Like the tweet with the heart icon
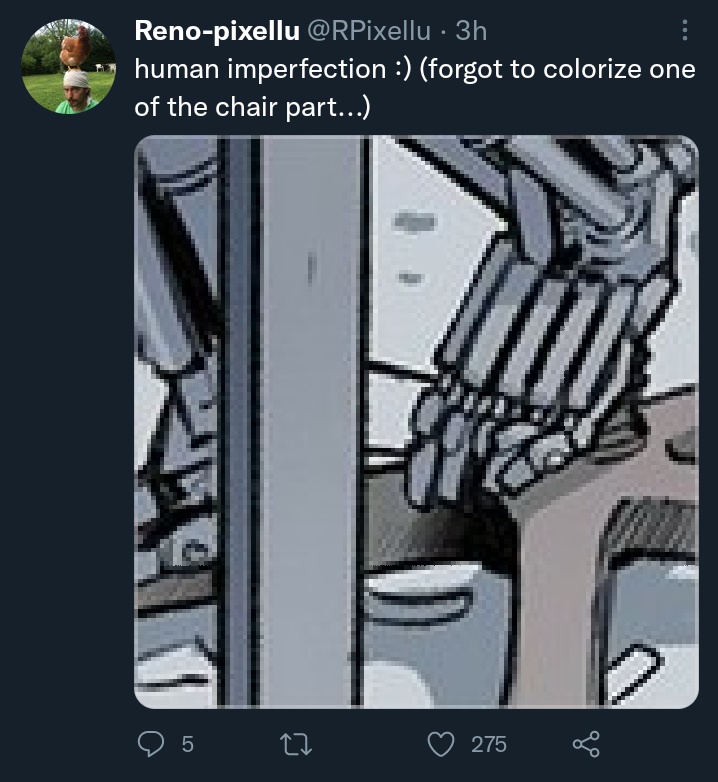This screenshot has width=718, height=782. point(441,744)
